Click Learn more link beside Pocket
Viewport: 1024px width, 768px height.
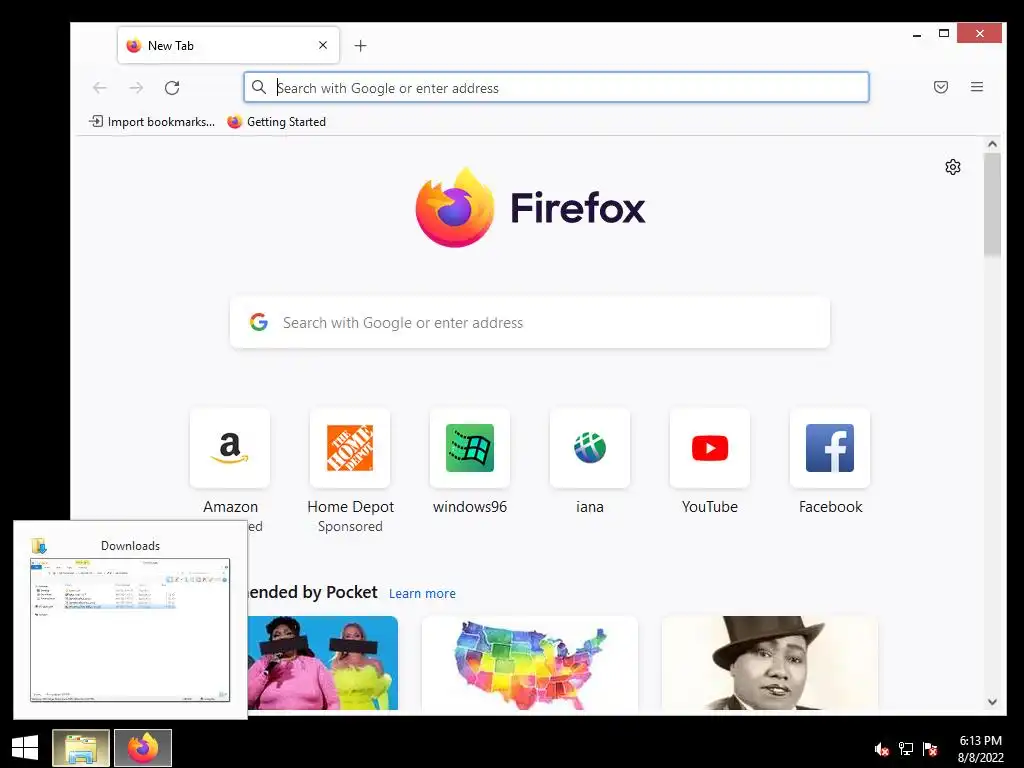[422, 593]
